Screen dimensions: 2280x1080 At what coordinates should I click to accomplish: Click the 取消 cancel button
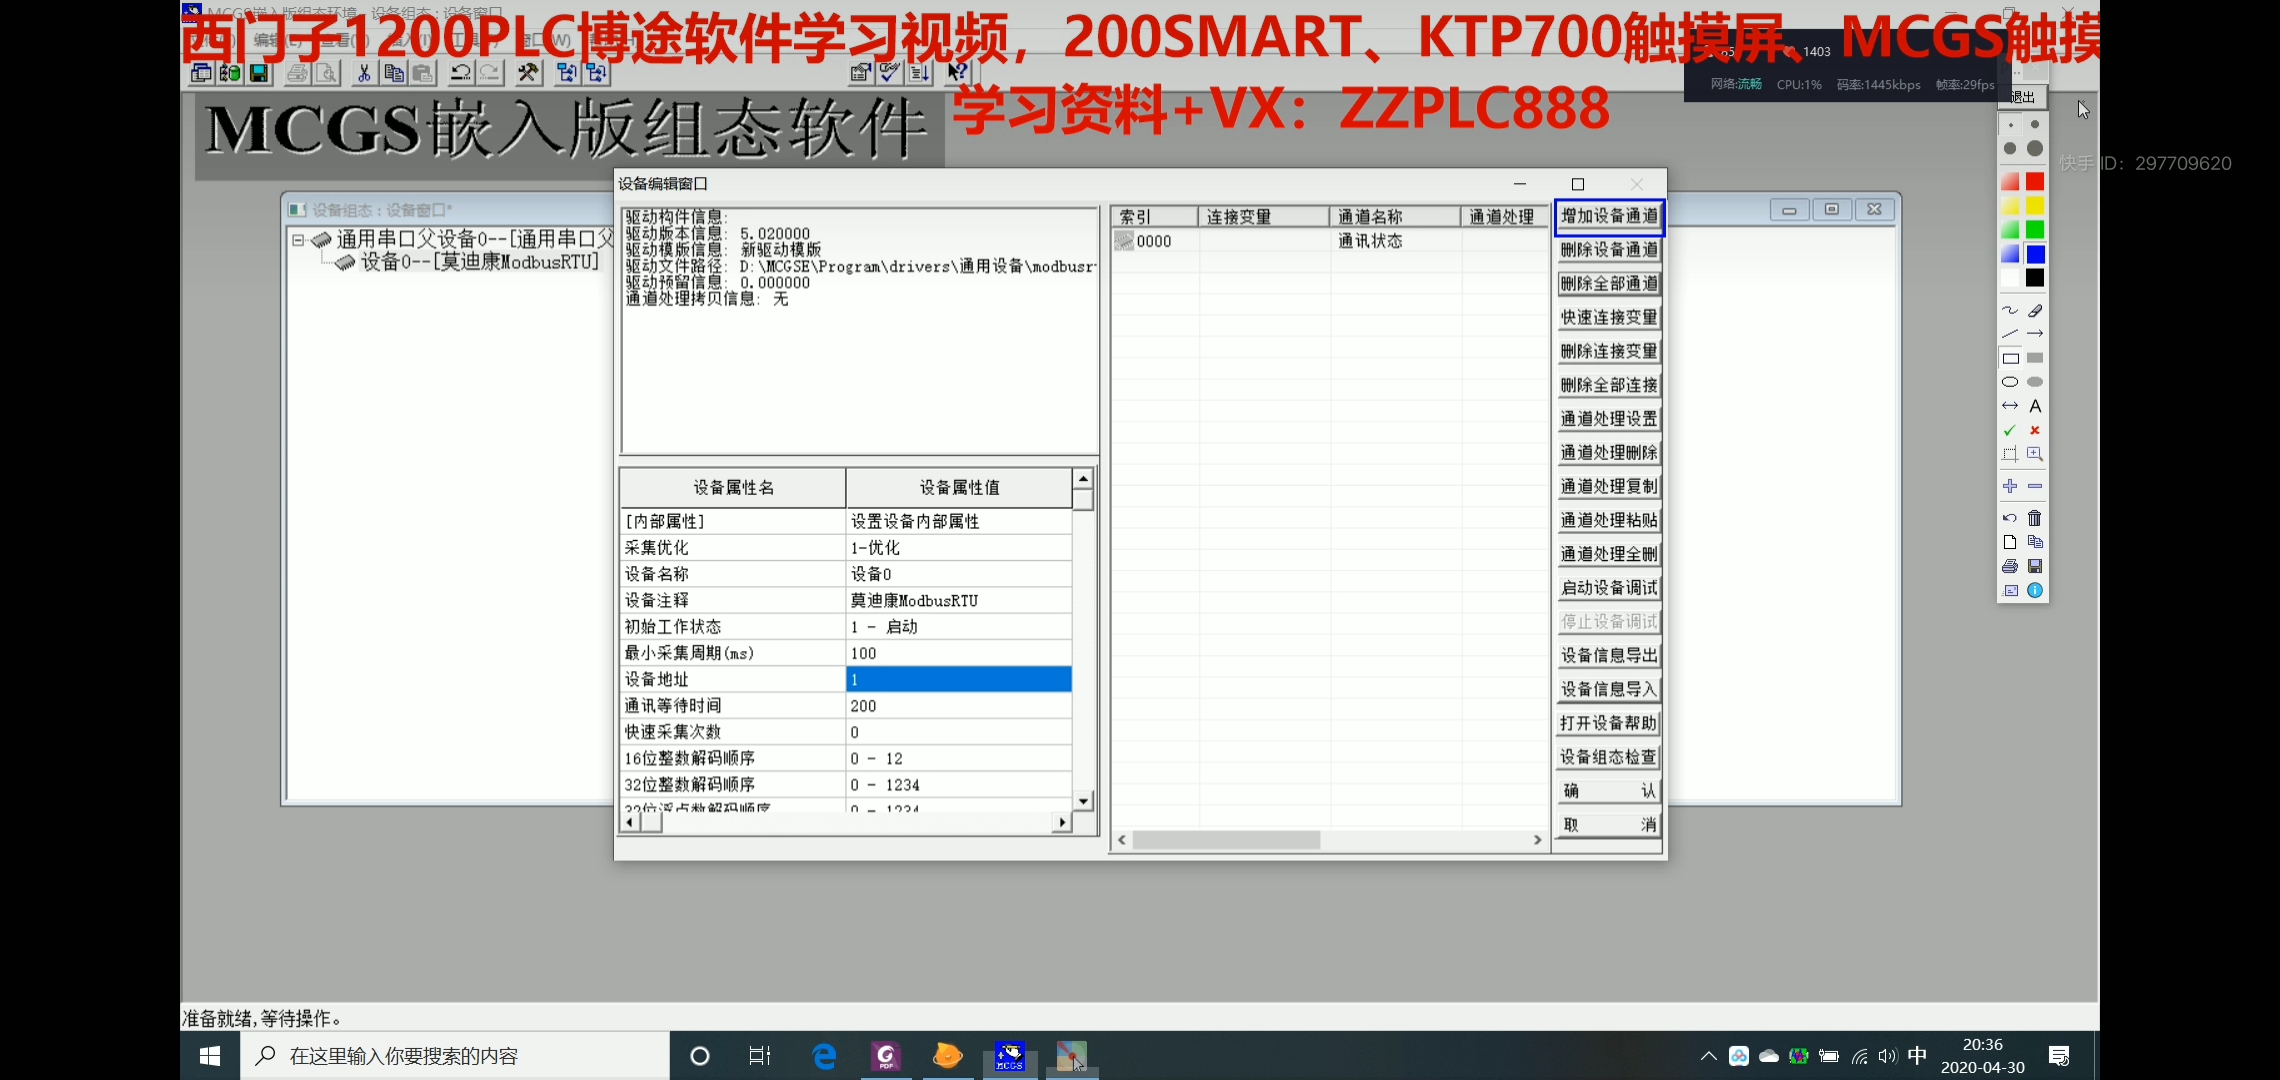coord(1609,825)
